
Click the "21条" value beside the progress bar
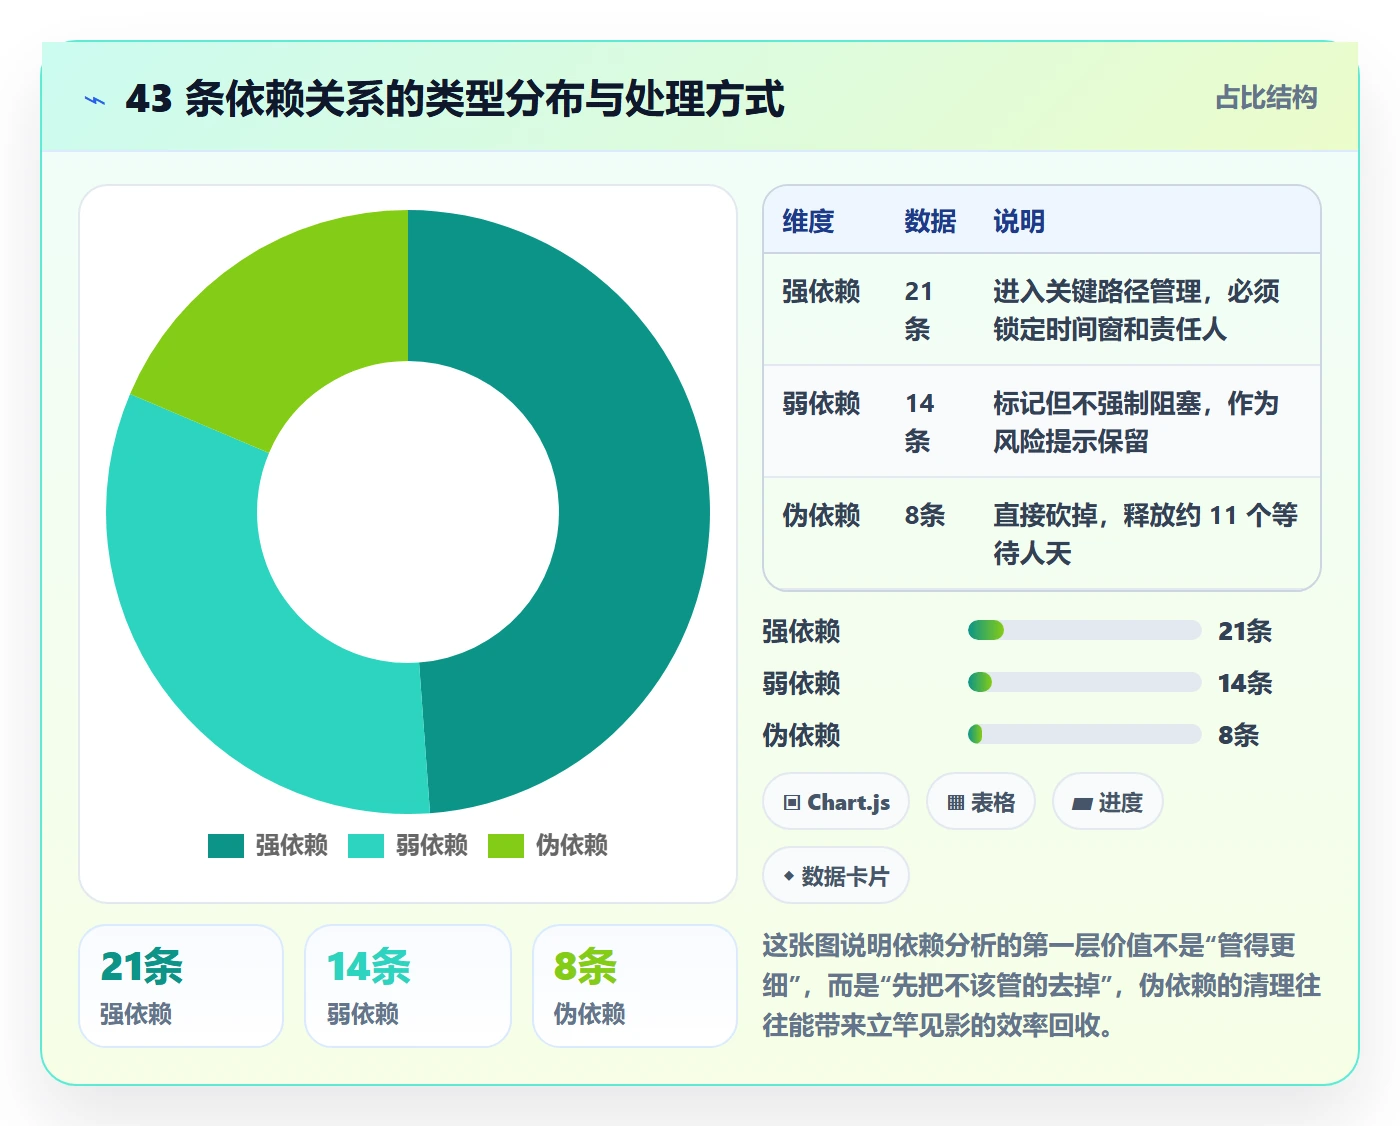point(1245,631)
